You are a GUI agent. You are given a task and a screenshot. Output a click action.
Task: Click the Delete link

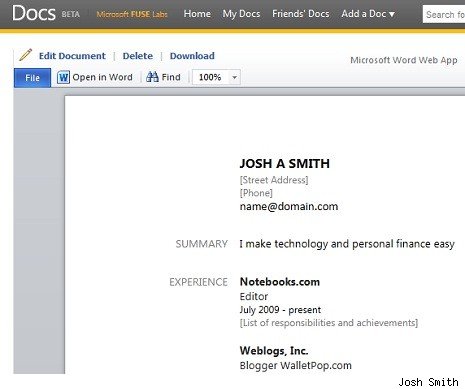click(138, 56)
